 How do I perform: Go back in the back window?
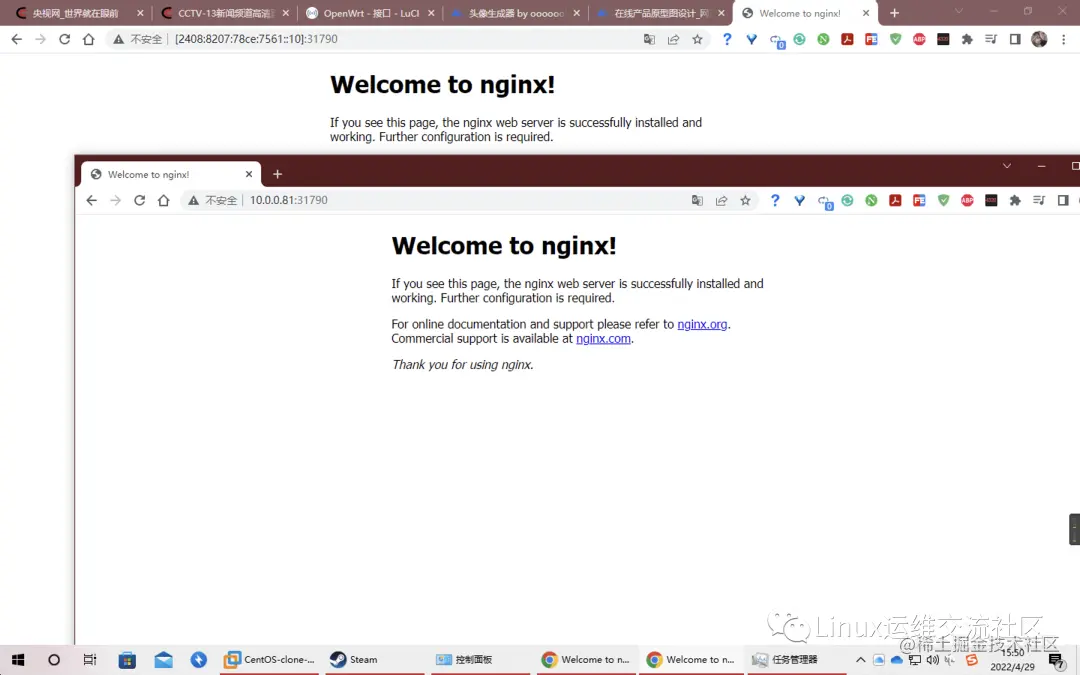click(x=17, y=39)
